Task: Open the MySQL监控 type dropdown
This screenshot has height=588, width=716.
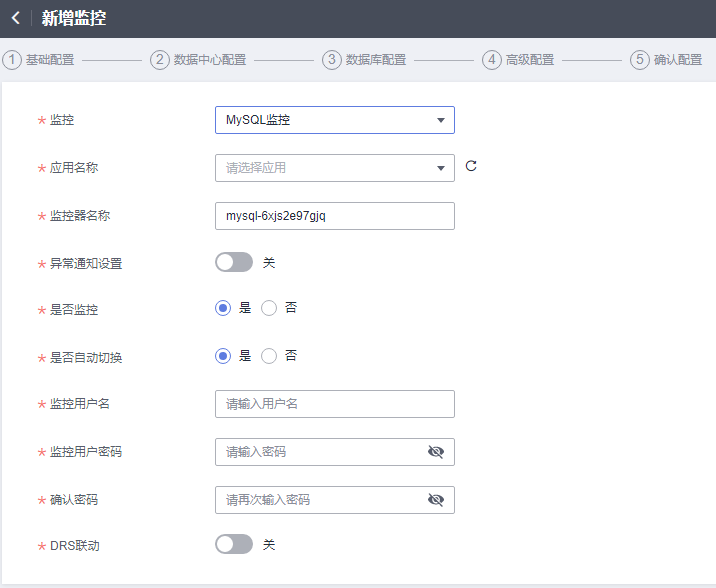Action: tap(335, 120)
